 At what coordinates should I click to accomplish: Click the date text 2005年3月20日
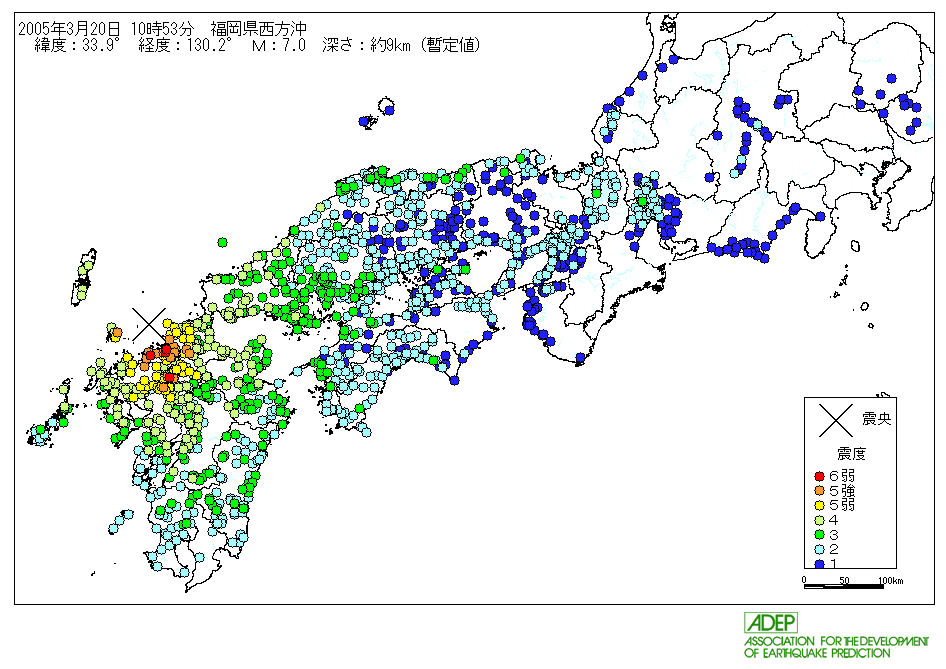[x=69, y=28]
